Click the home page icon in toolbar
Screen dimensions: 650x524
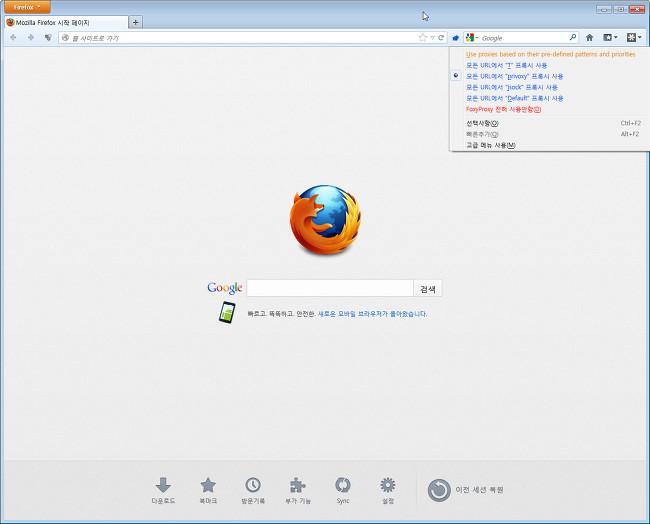pyautogui.click(x=589, y=37)
